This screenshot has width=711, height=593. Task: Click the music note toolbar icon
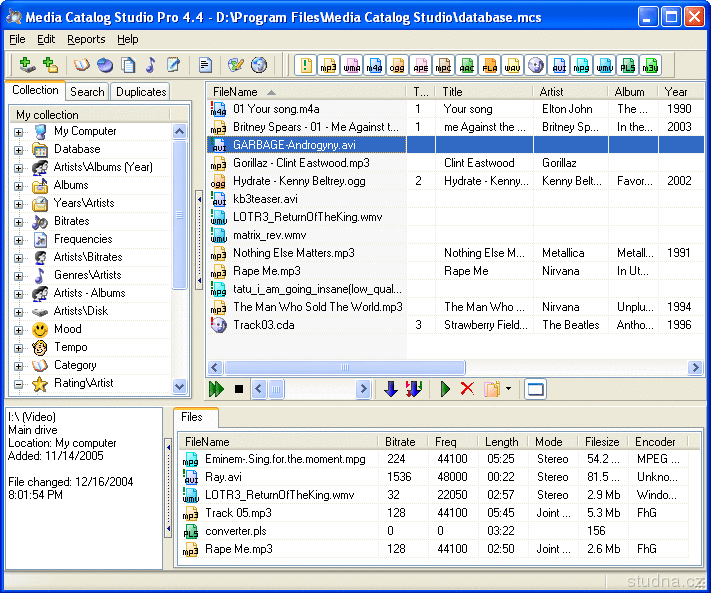[150, 65]
